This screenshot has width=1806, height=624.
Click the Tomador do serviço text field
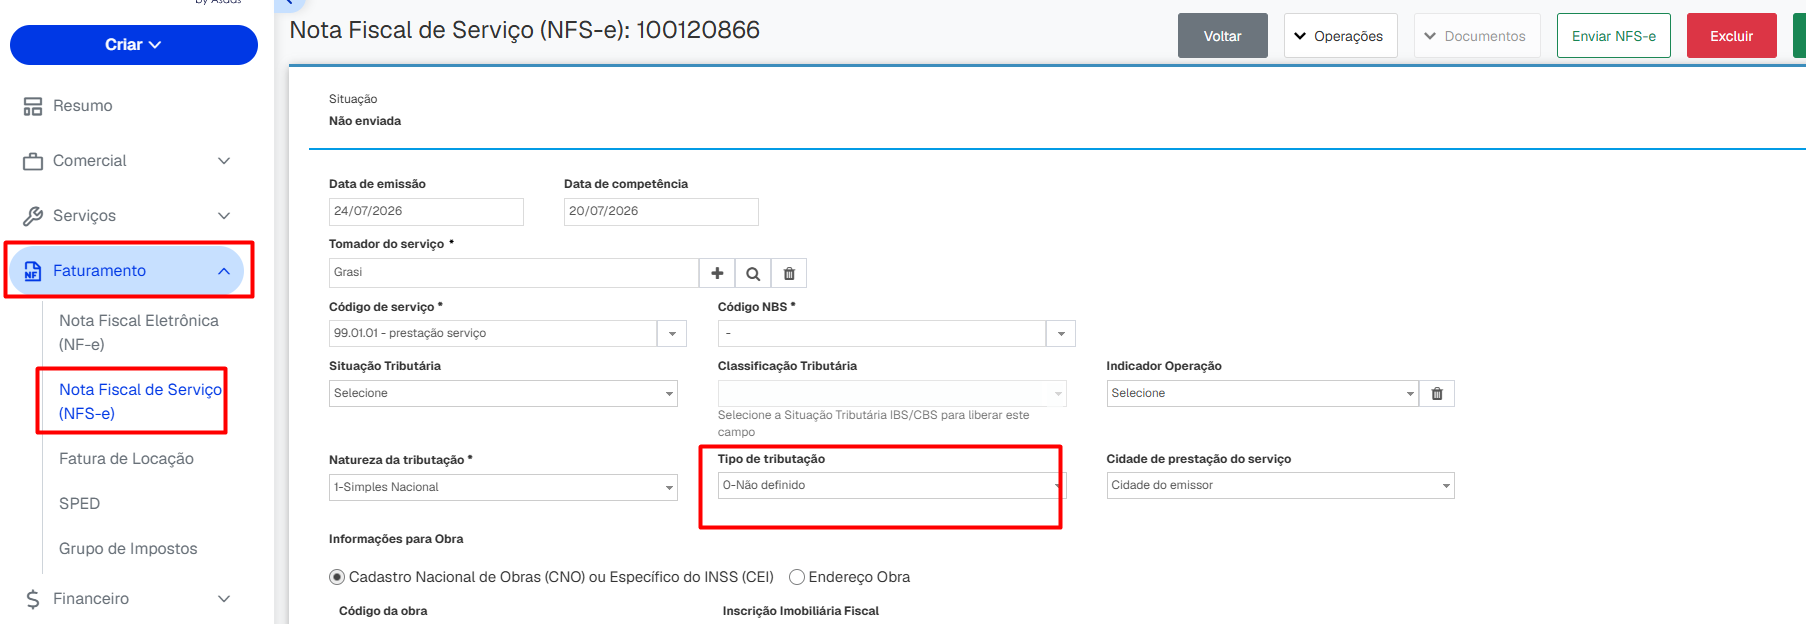click(x=514, y=273)
